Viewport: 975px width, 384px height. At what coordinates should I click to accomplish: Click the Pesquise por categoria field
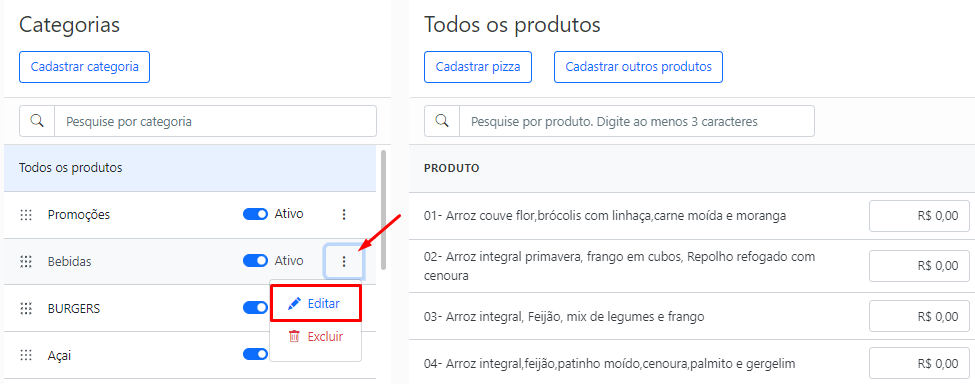[216, 121]
